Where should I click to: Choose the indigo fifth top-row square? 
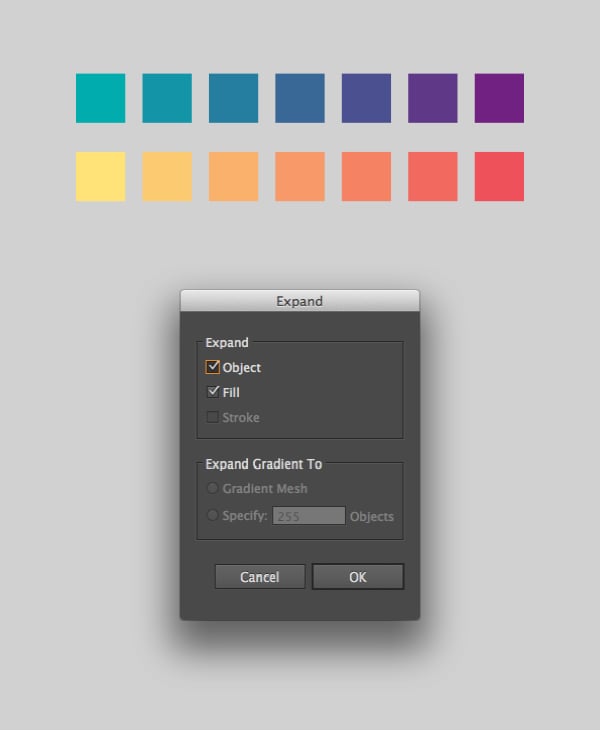(x=366, y=98)
